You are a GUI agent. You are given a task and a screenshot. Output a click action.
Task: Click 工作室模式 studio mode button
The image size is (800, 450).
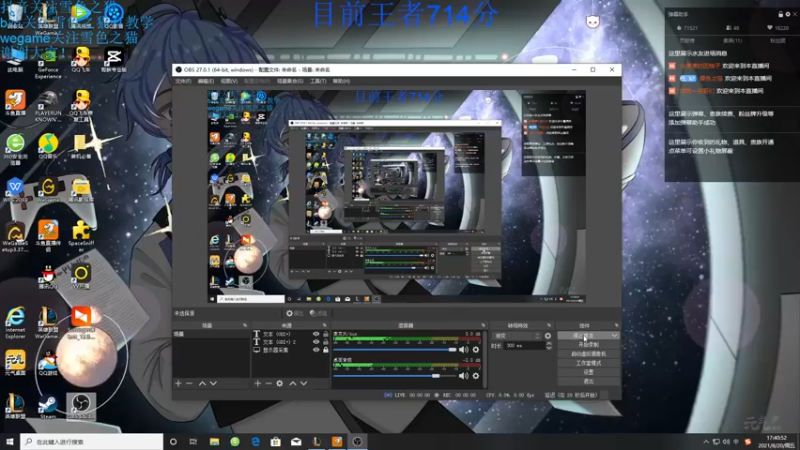click(x=588, y=363)
